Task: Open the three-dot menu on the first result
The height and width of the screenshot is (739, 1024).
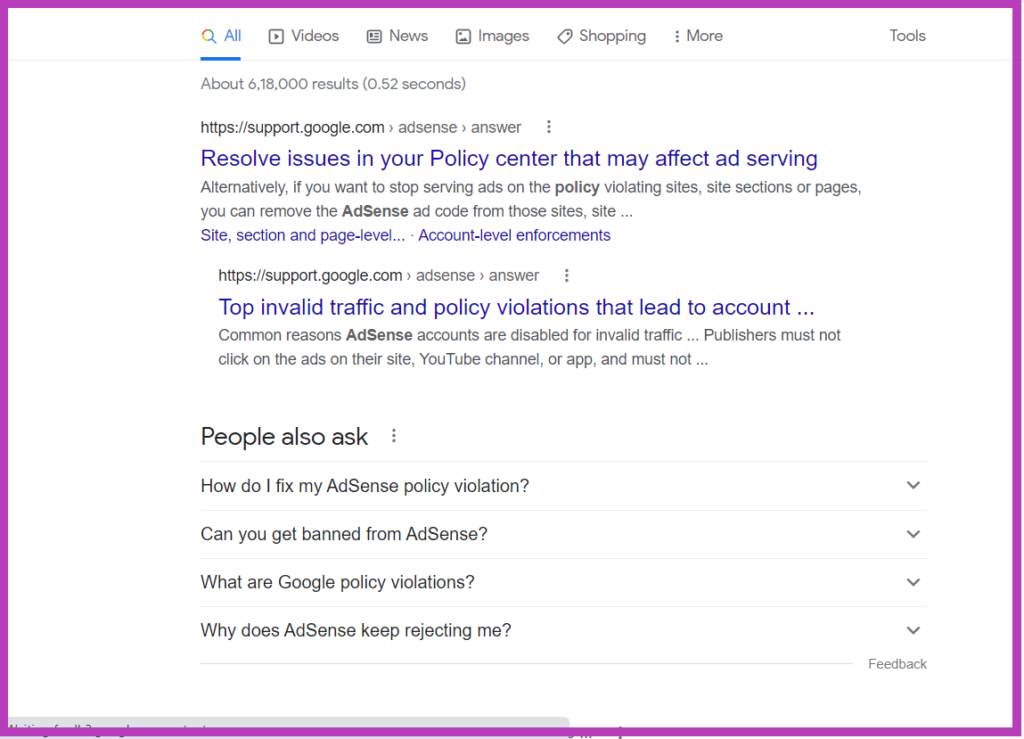Action: 548,127
